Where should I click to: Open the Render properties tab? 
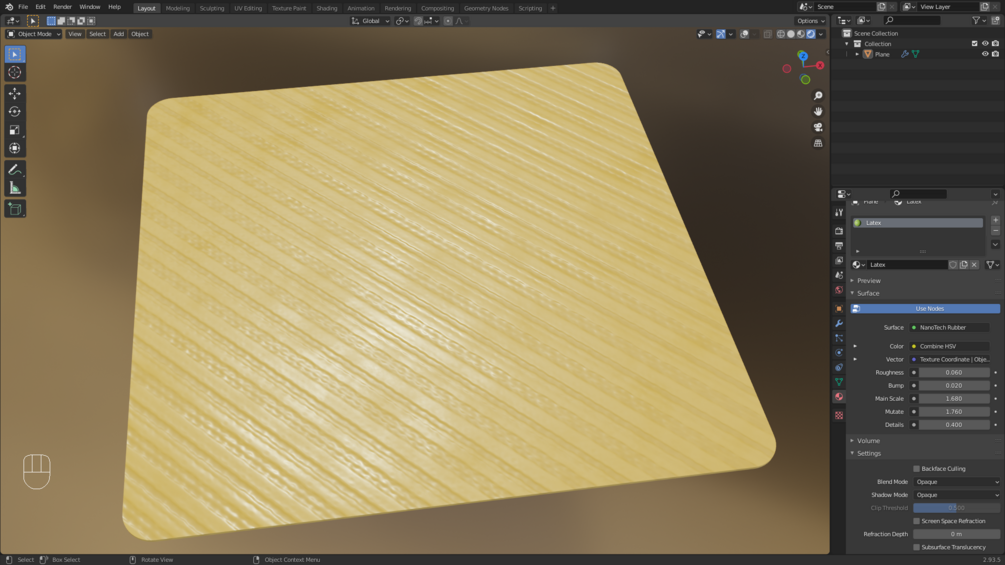(x=838, y=231)
